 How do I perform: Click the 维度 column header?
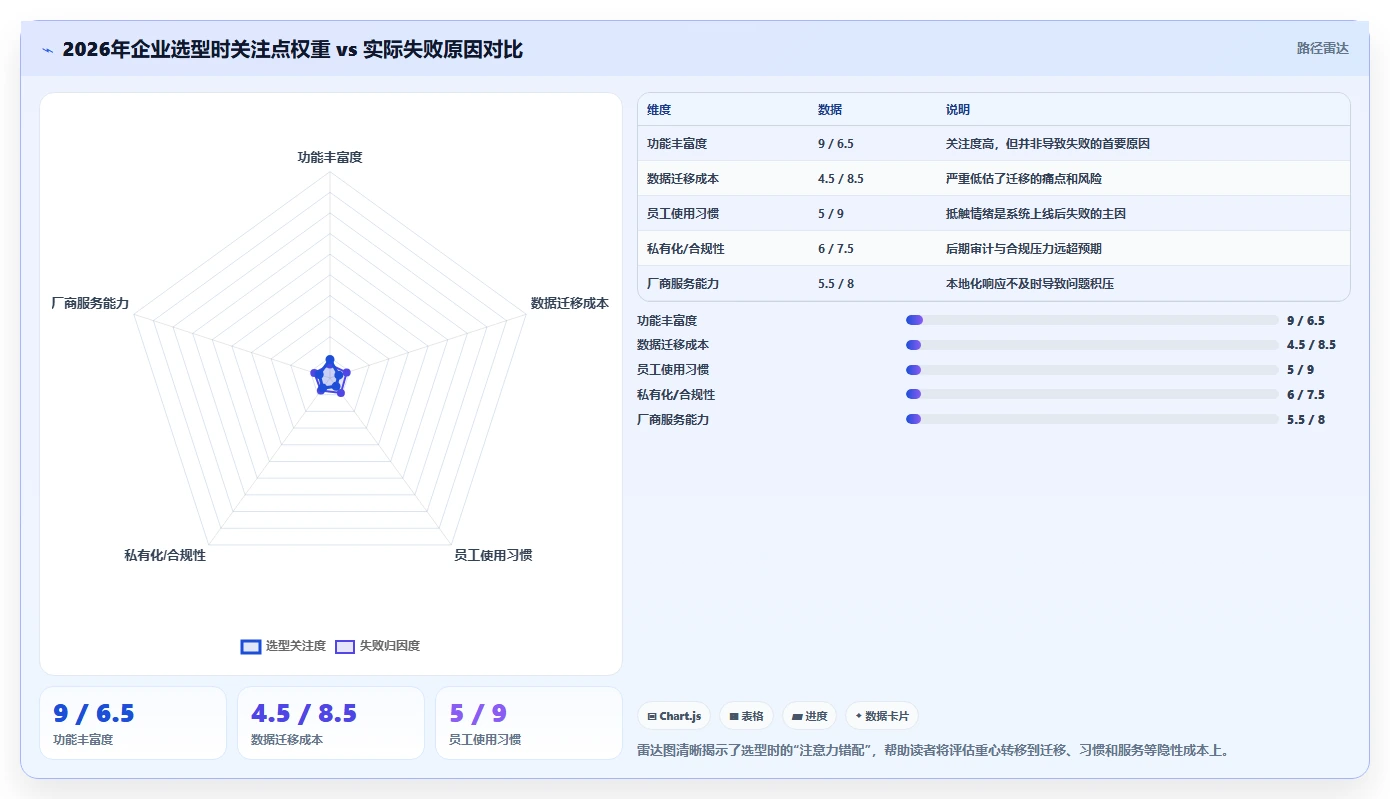click(x=659, y=110)
